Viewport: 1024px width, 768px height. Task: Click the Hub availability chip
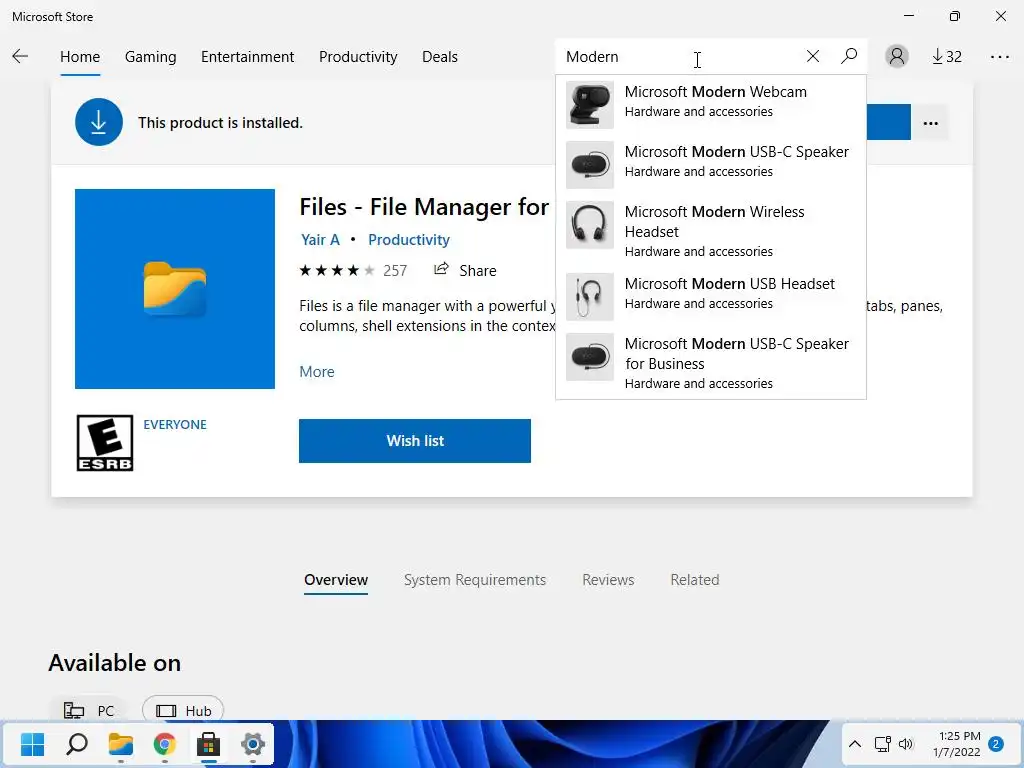(x=183, y=711)
